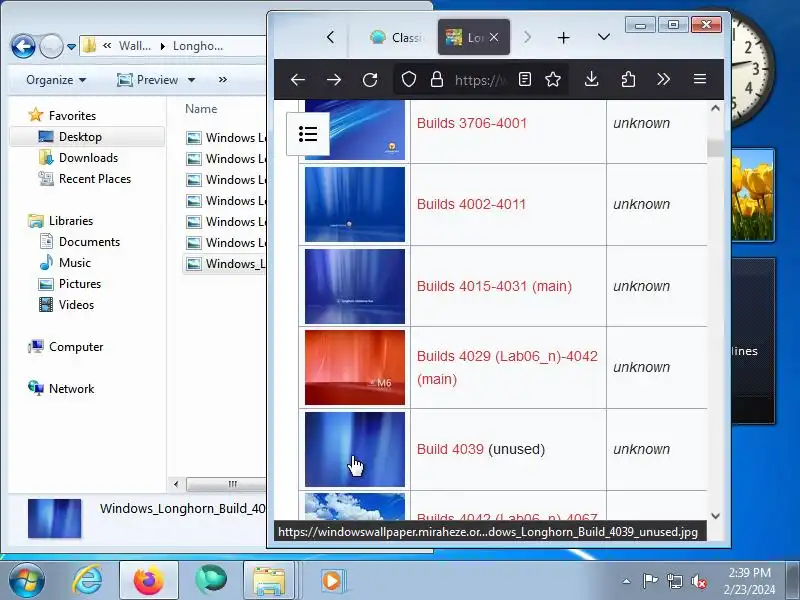Open the Builds 4029 (Lab06_n)-4042 link
Screen dimensions: 800x600
point(507,367)
